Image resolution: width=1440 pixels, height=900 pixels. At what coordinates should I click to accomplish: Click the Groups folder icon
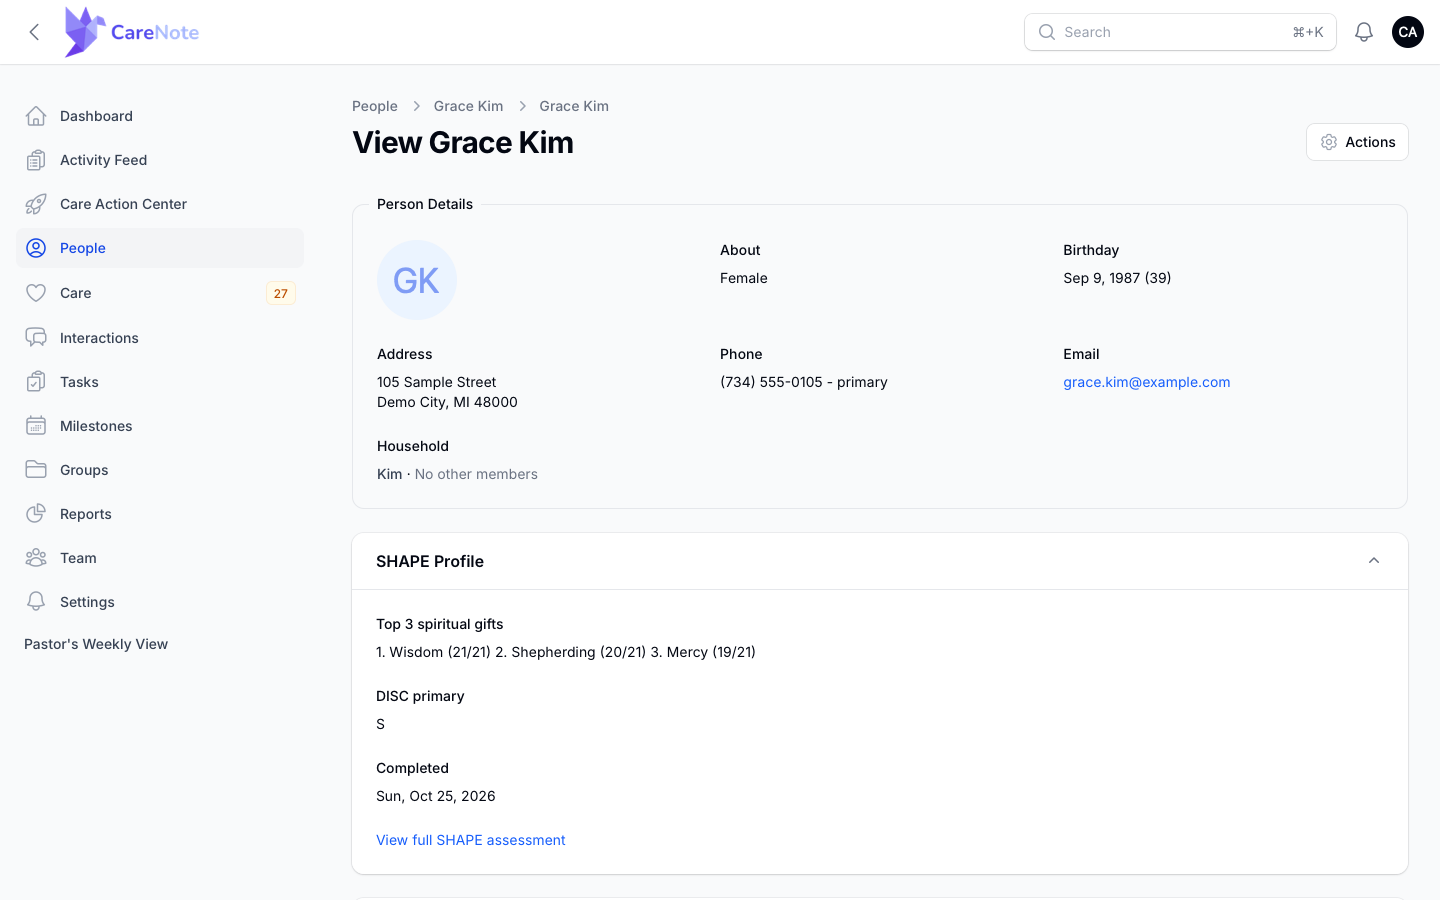pyautogui.click(x=36, y=470)
